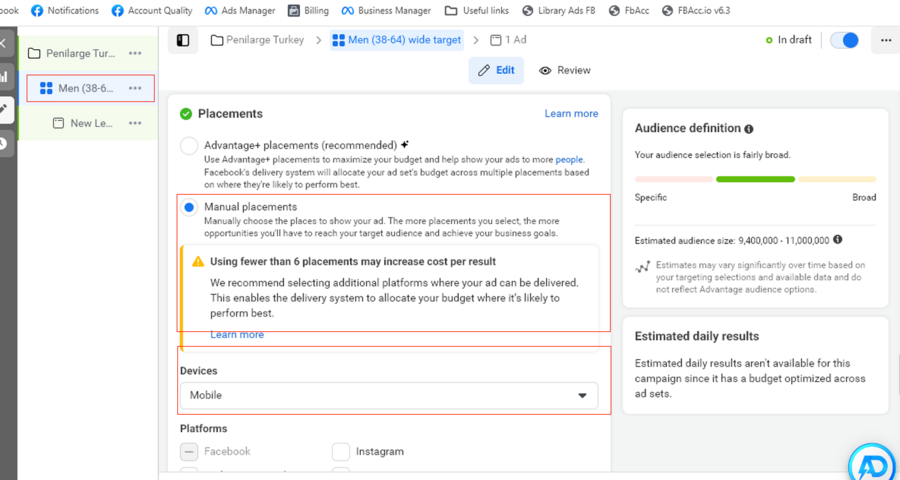Open the Notifications bookmark

64,10
